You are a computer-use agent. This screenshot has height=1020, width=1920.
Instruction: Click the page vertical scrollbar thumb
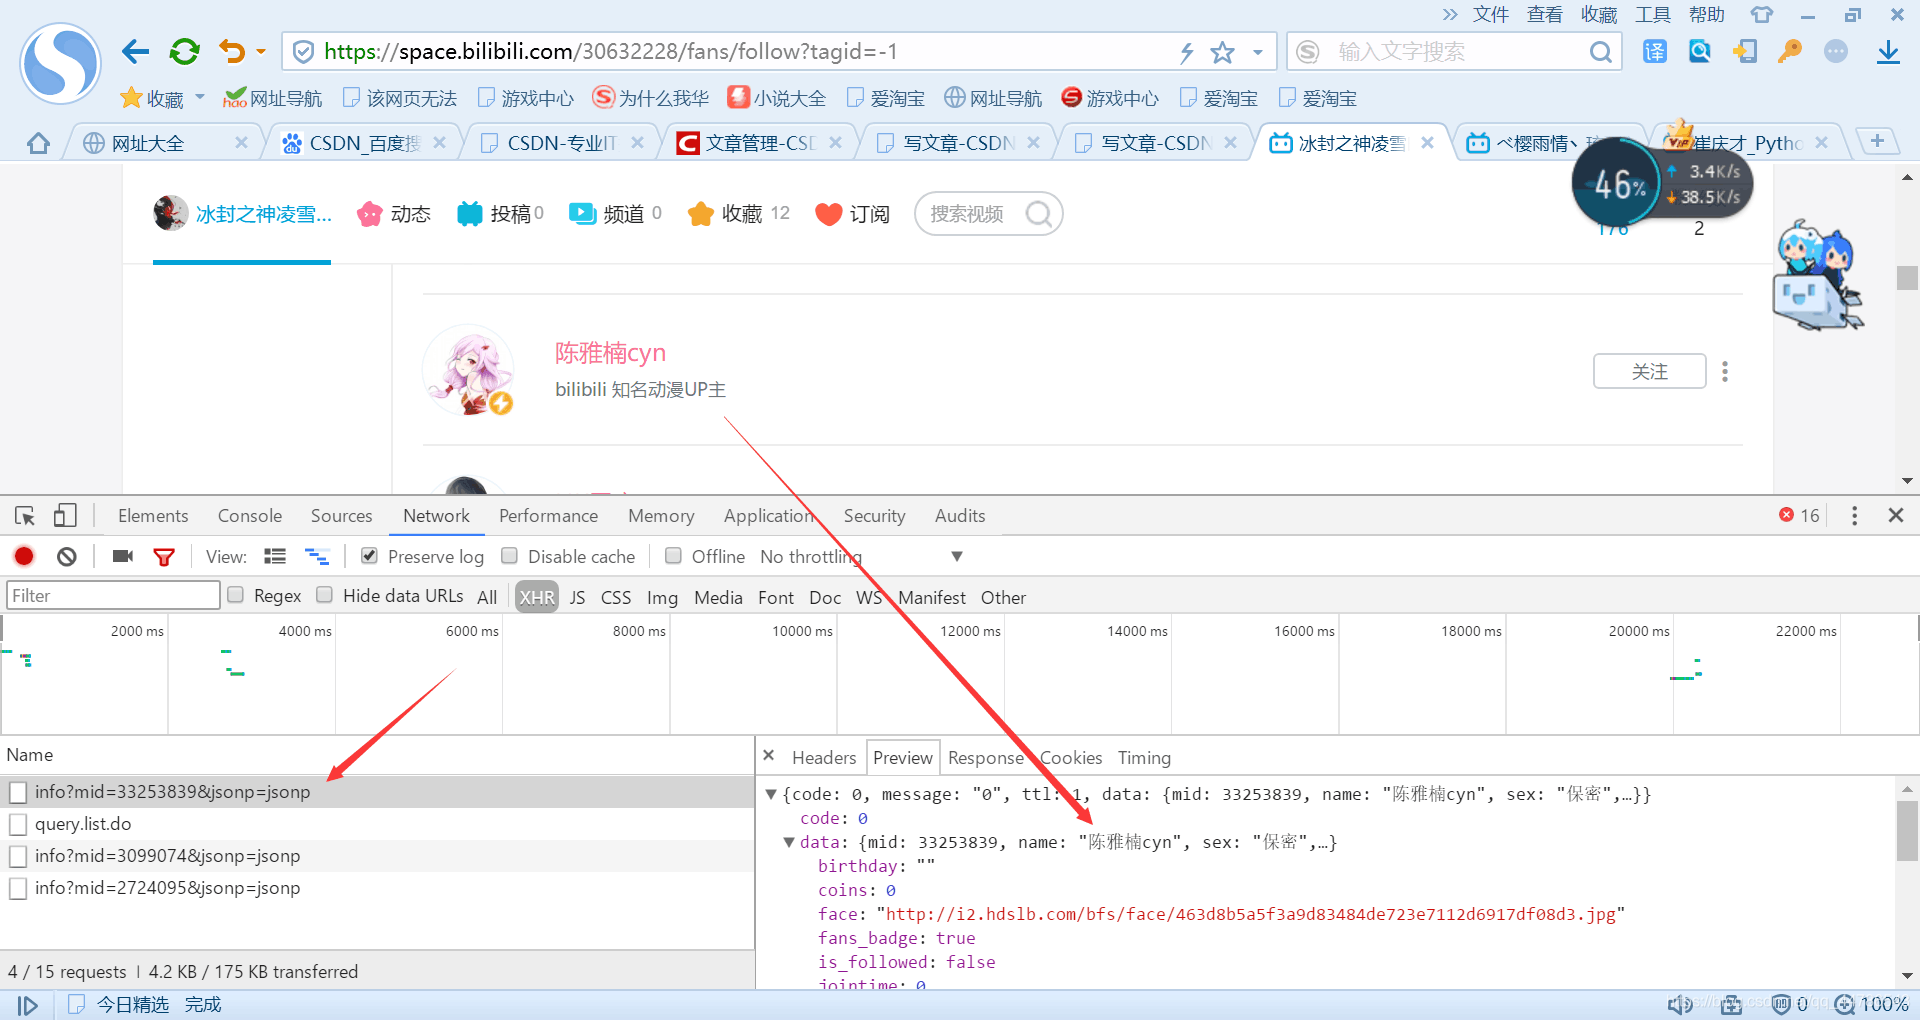tap(1907, 277)
